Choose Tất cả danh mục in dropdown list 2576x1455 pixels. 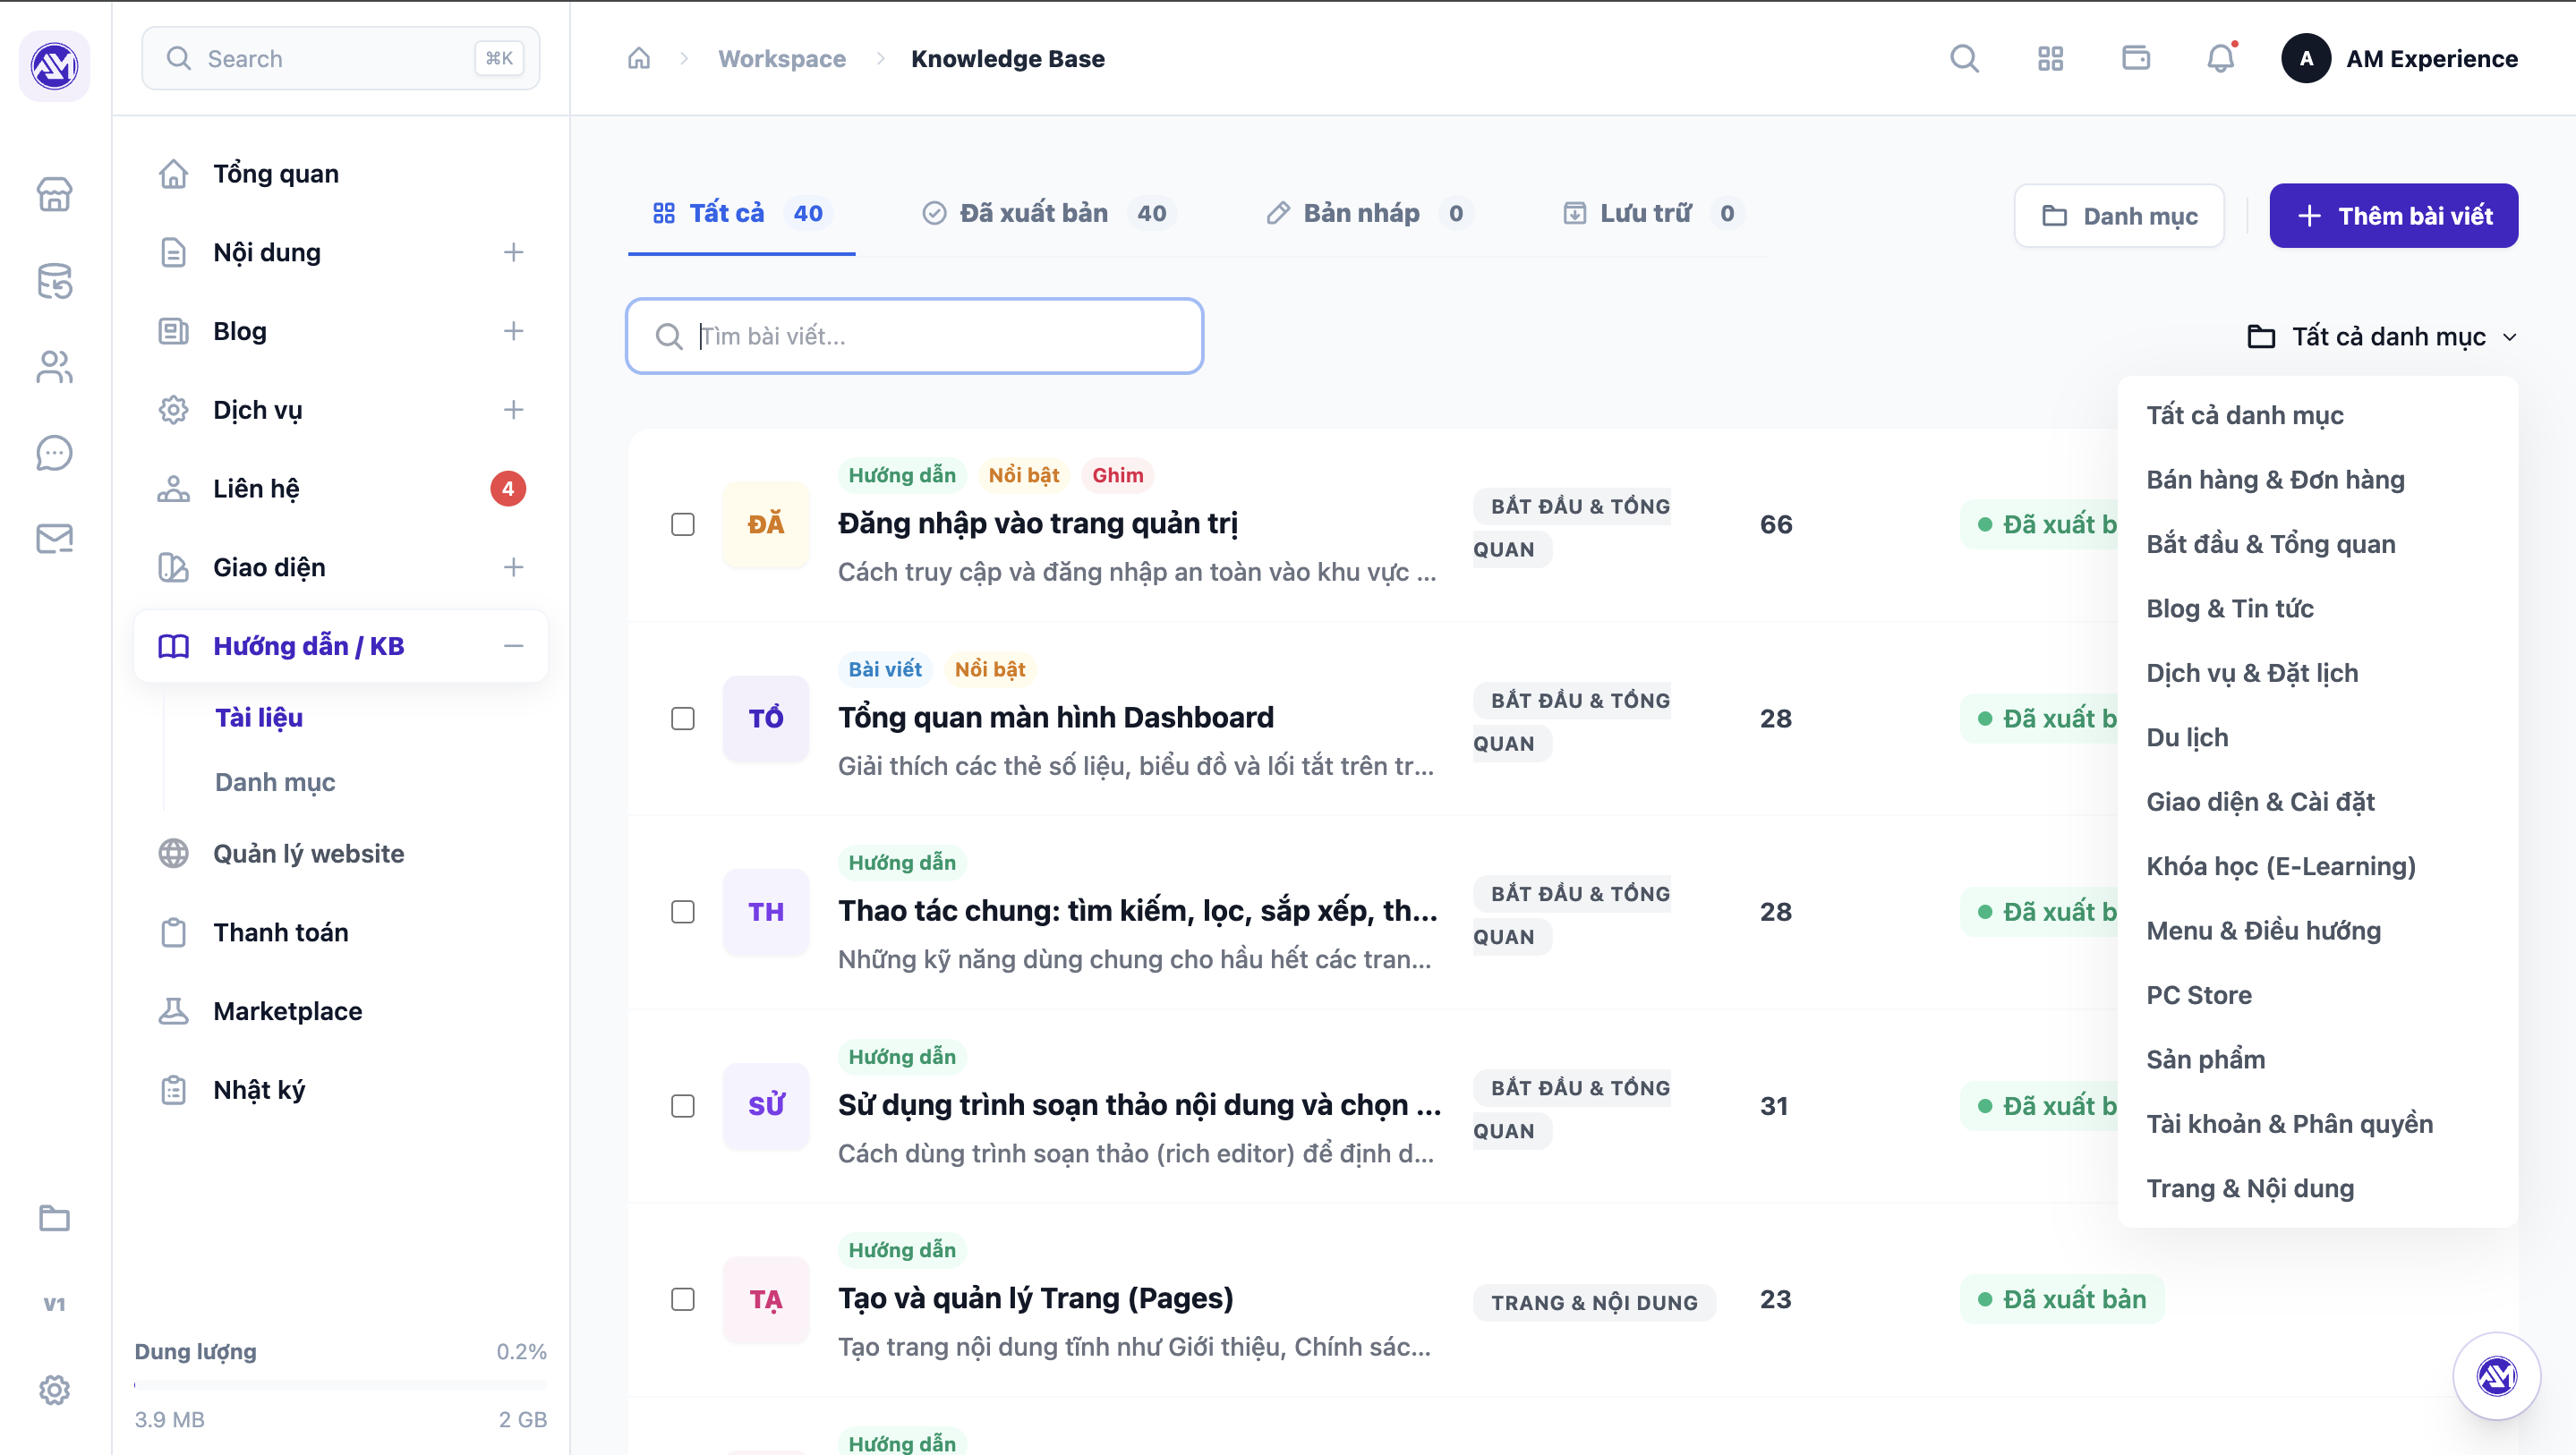click(x=2318, y=415)
